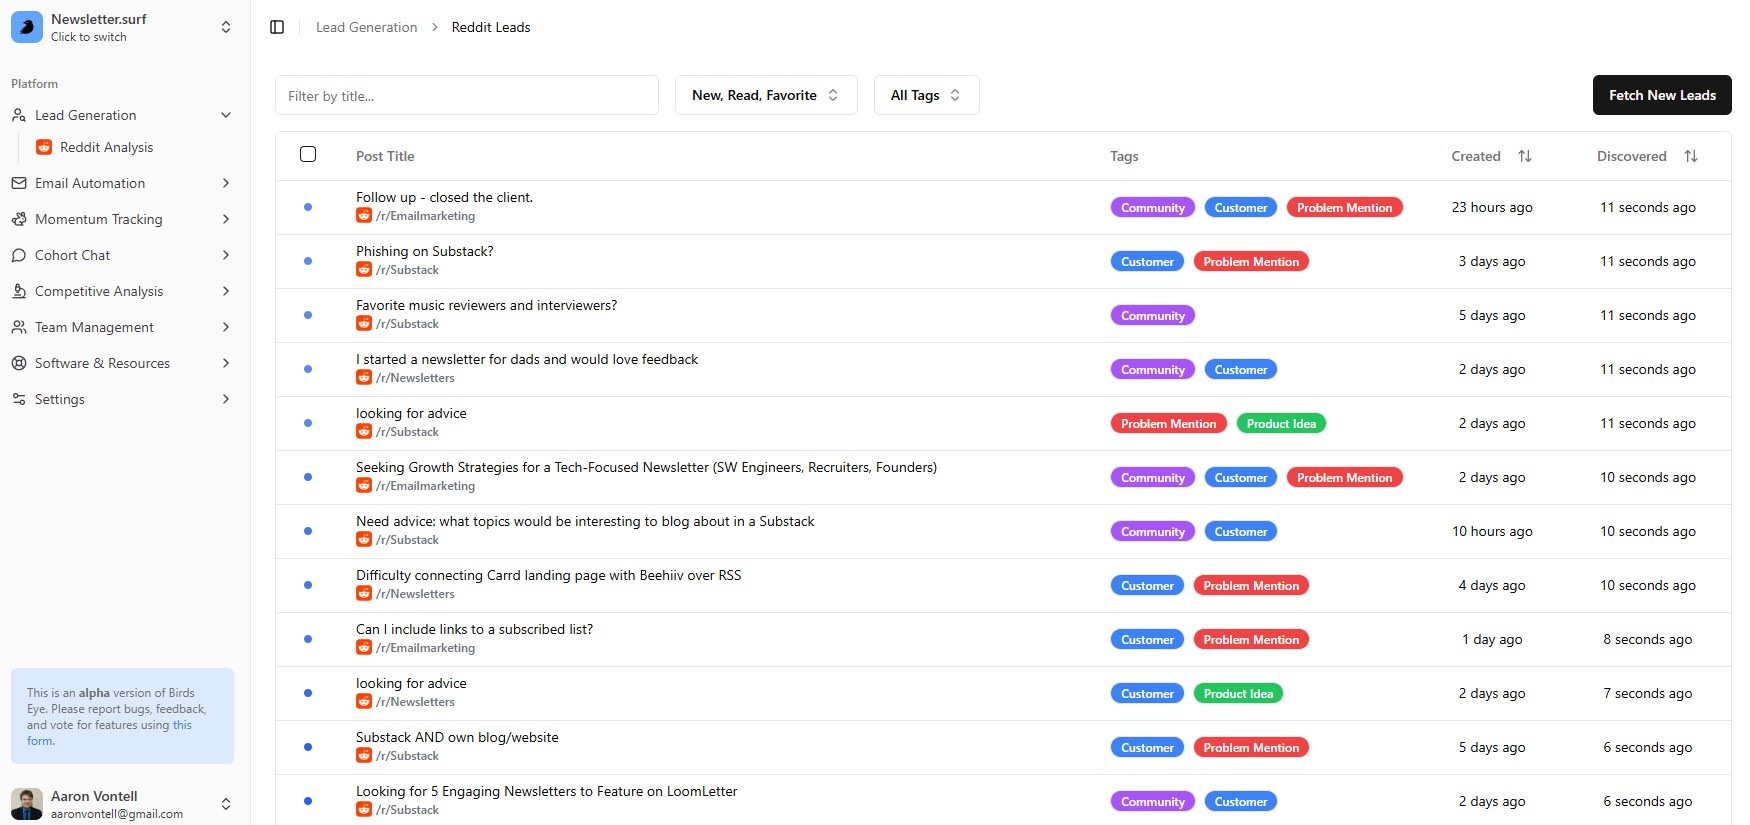Open the Competitive Analysis menu item
The image size is (1750, 825).
[x=99, y=291]
